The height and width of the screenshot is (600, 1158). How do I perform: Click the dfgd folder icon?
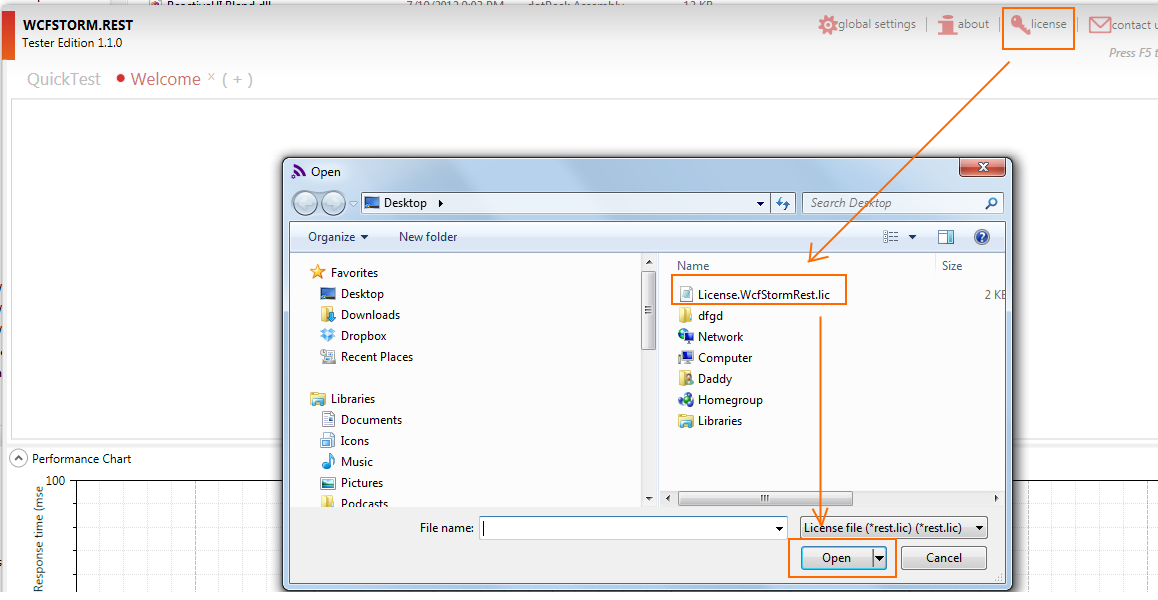pyautogui.click(x=685, y=316)
